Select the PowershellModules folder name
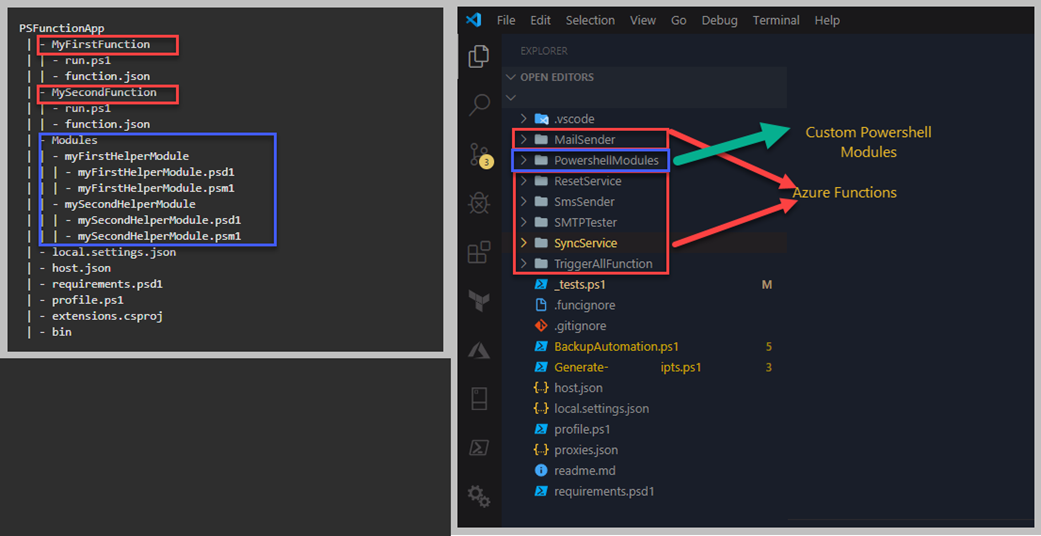This screenshot has height=536, width=1041. tap(606, 160)
